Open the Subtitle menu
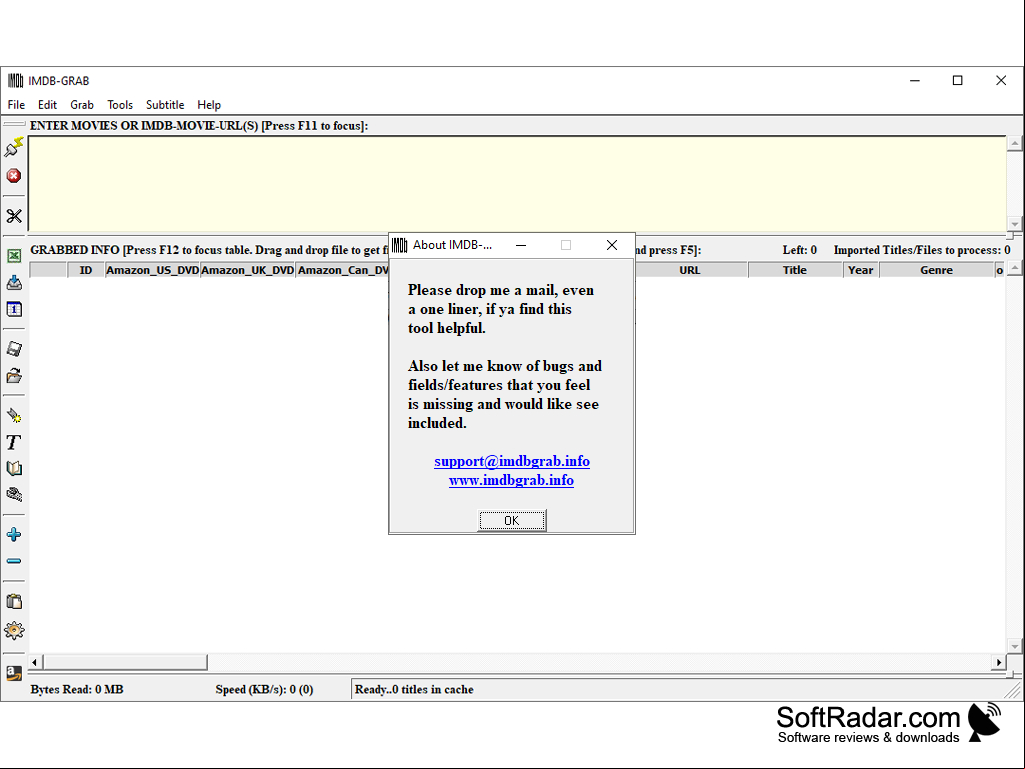 [x=165, y=105]
